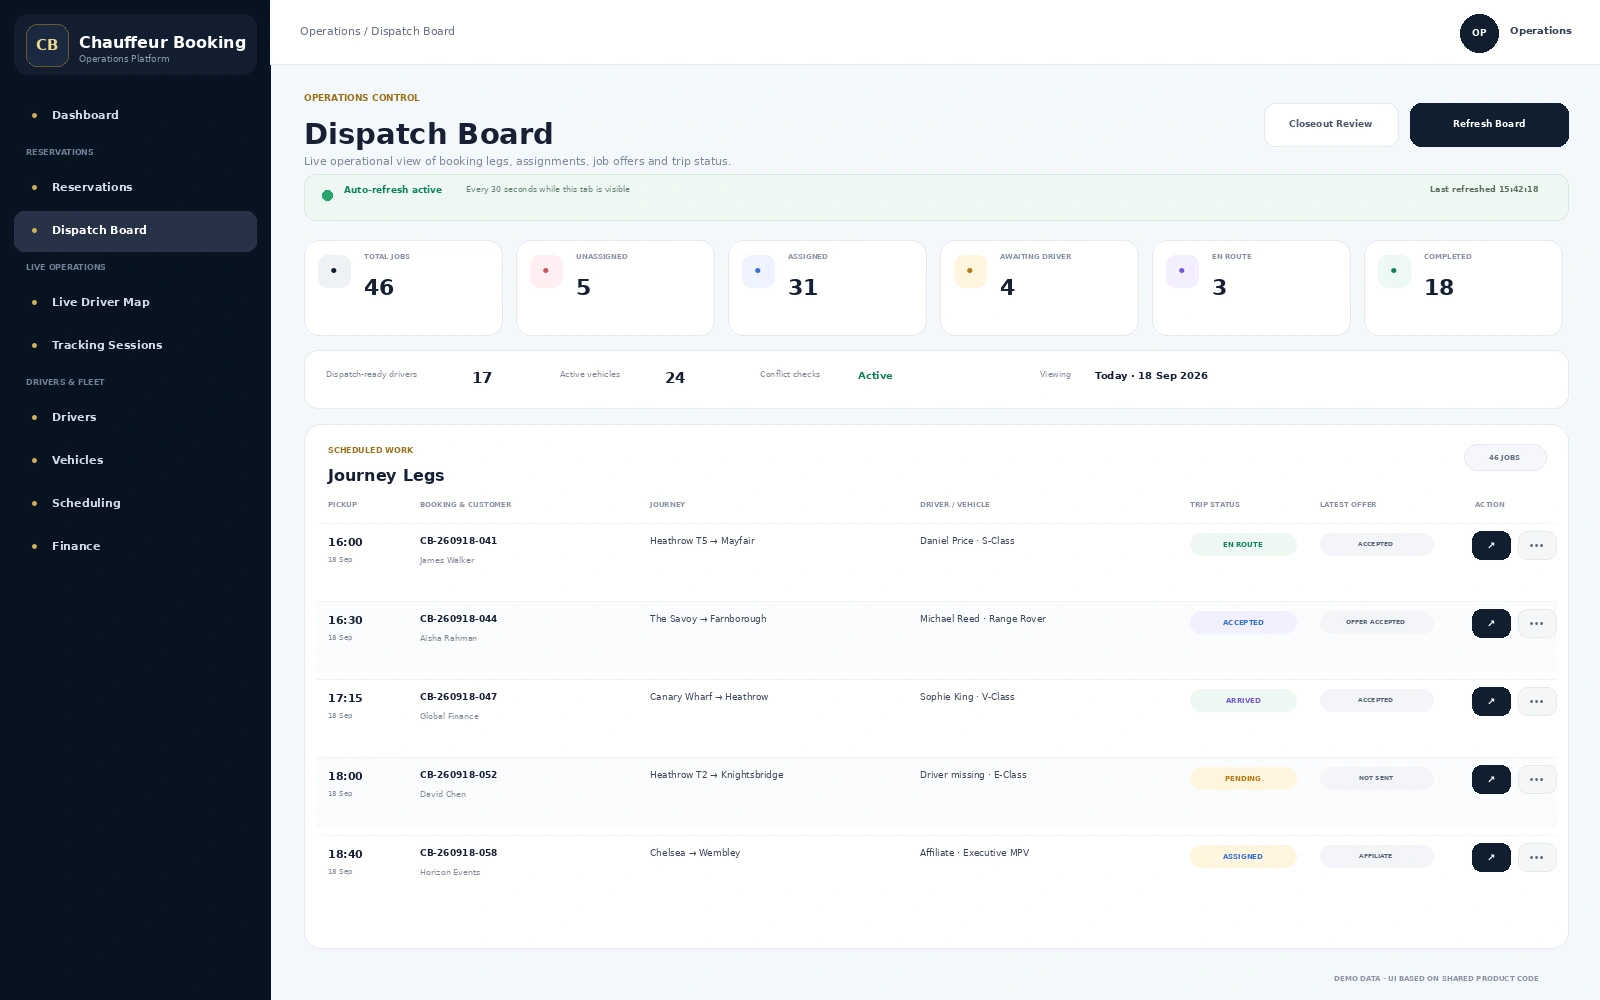
Task: Open Live Driver Map
Action: pos(135,303)
